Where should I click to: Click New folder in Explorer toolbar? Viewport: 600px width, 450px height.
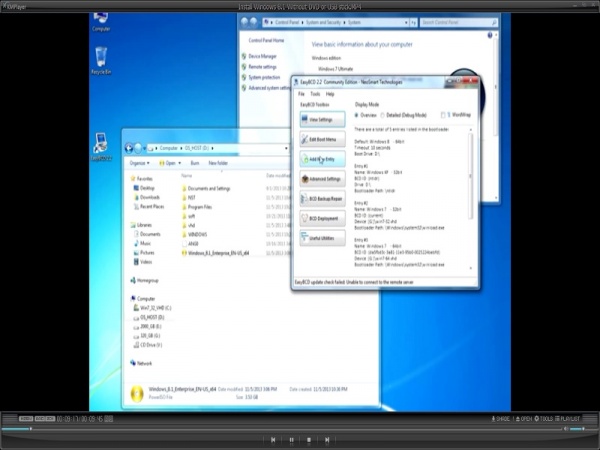(218, 163)
